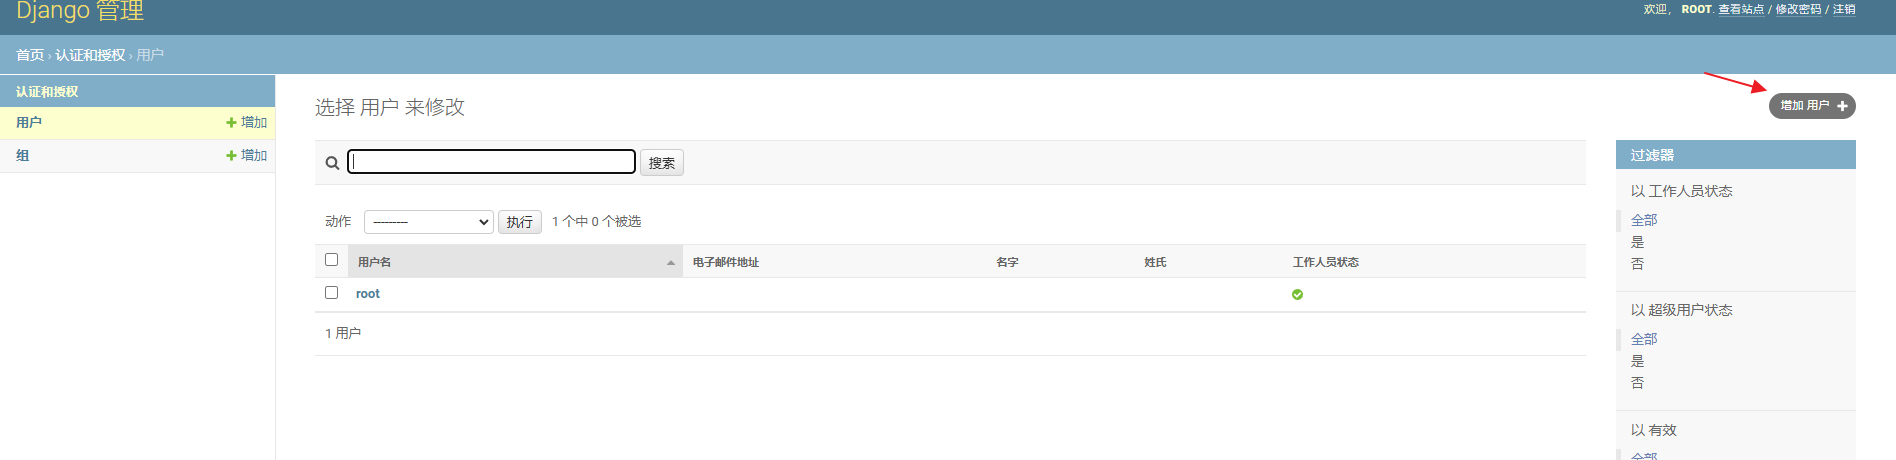Toggle the select-all checkbox in table header
Screen dimensions: 1896x460
pos(332,260)
